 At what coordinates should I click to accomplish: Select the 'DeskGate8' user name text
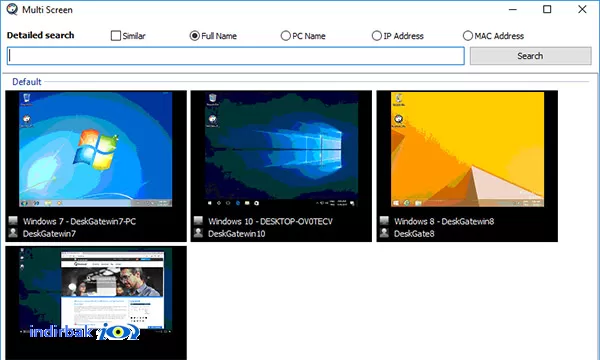[x=414, y=233]
